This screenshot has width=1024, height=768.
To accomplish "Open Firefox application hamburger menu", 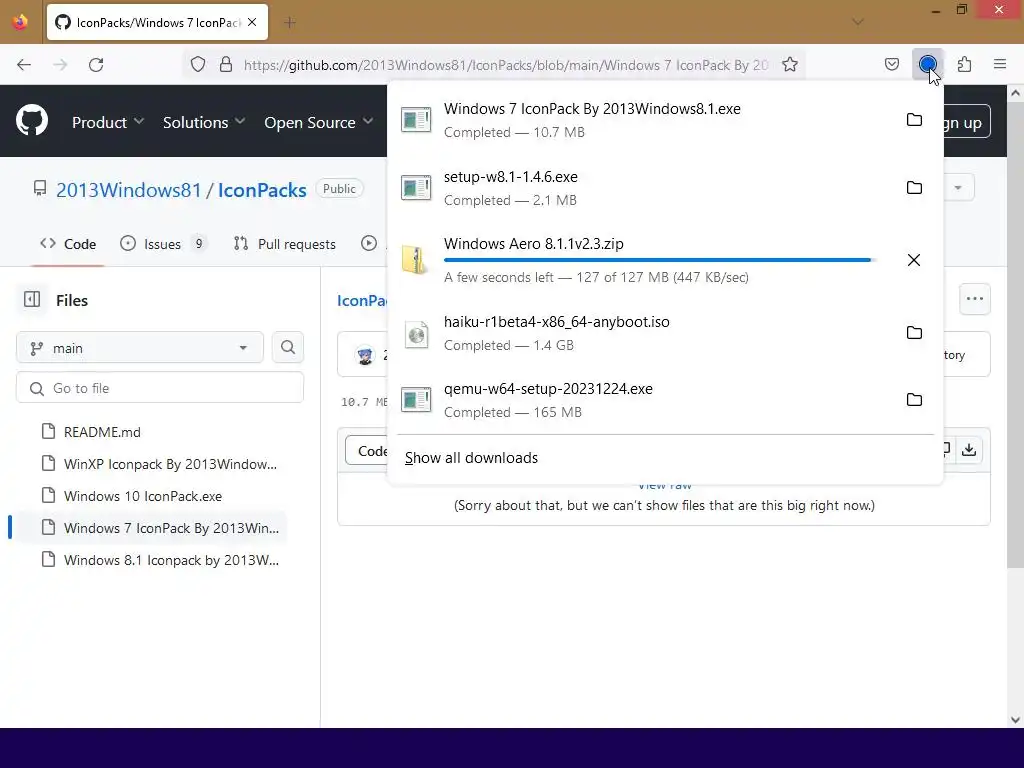I will pyautogui.click(x=1000, y=64).
